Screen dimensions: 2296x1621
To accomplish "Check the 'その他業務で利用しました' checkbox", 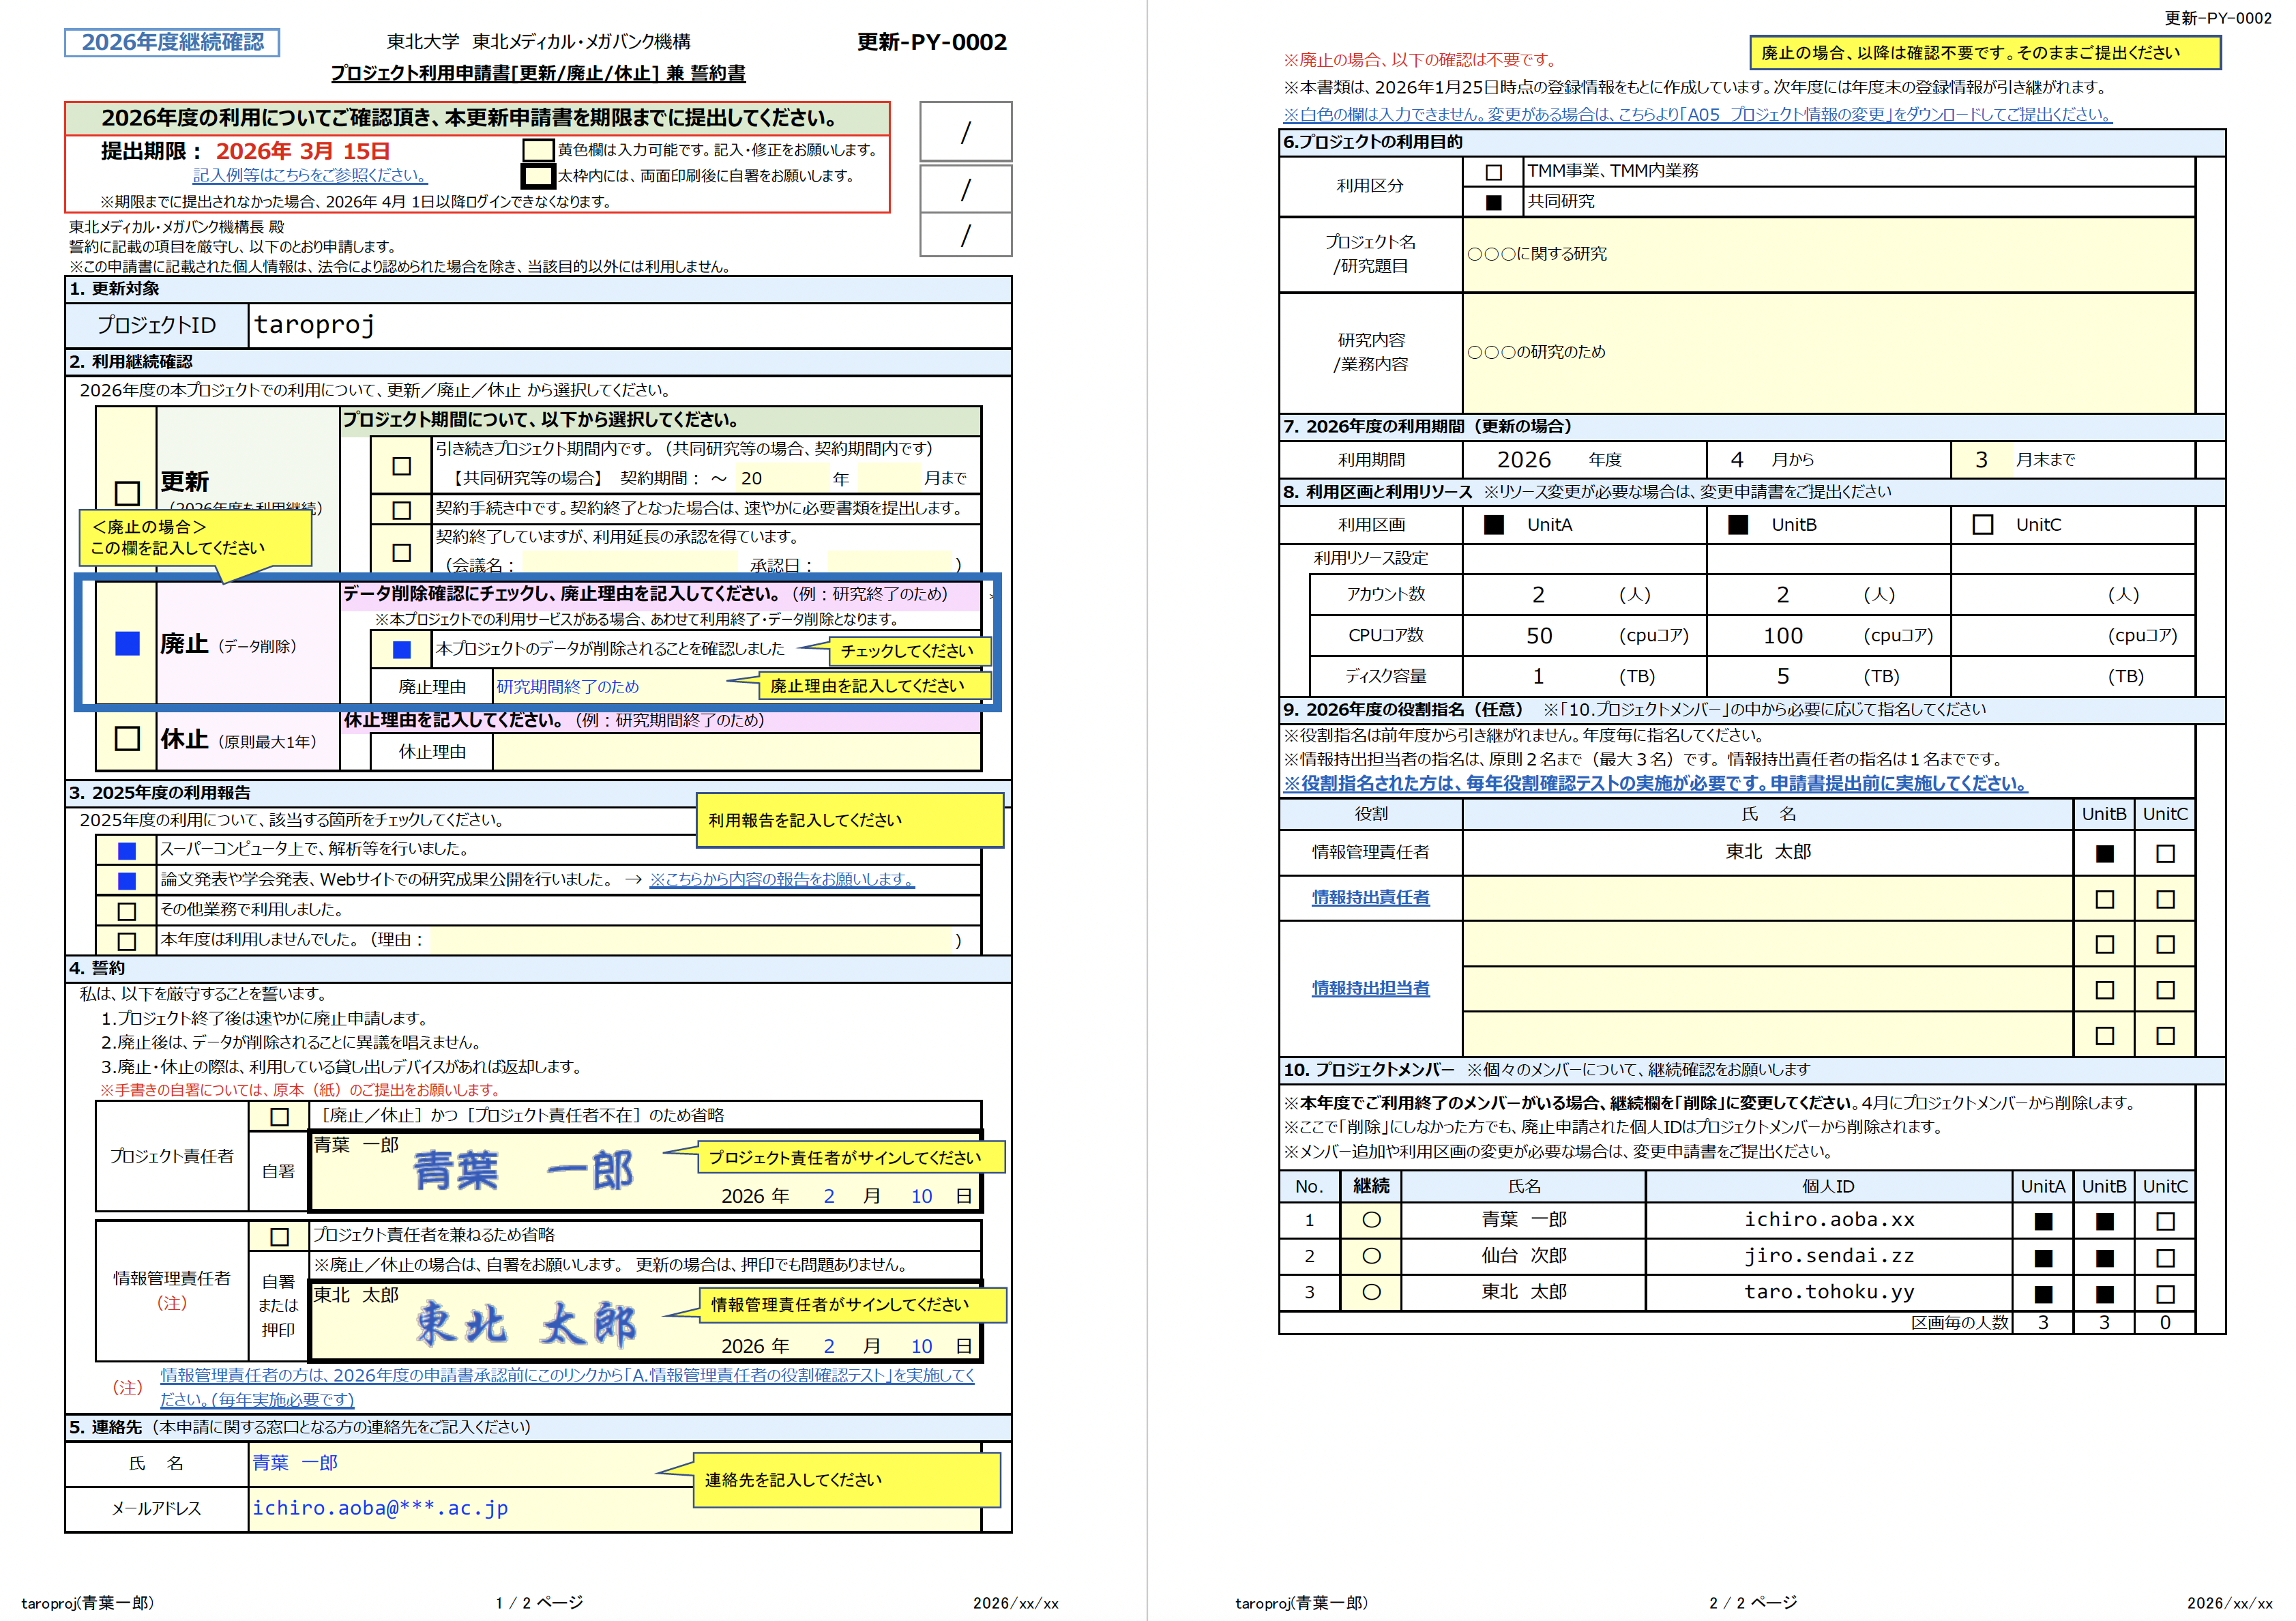I will [x=127, y=911].
